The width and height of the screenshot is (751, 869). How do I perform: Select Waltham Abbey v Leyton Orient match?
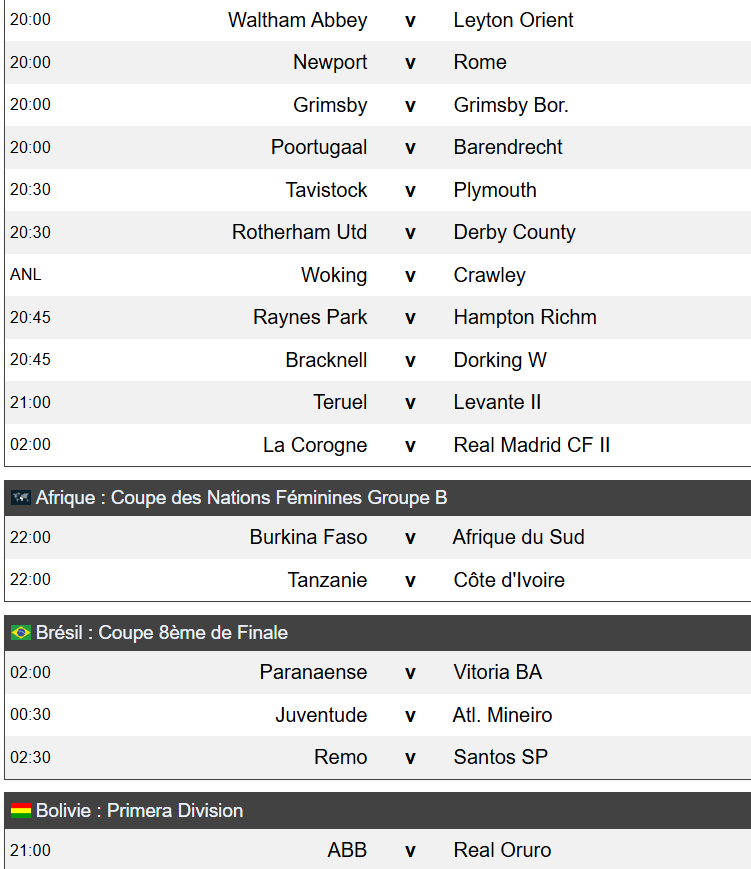pos(378,21)
